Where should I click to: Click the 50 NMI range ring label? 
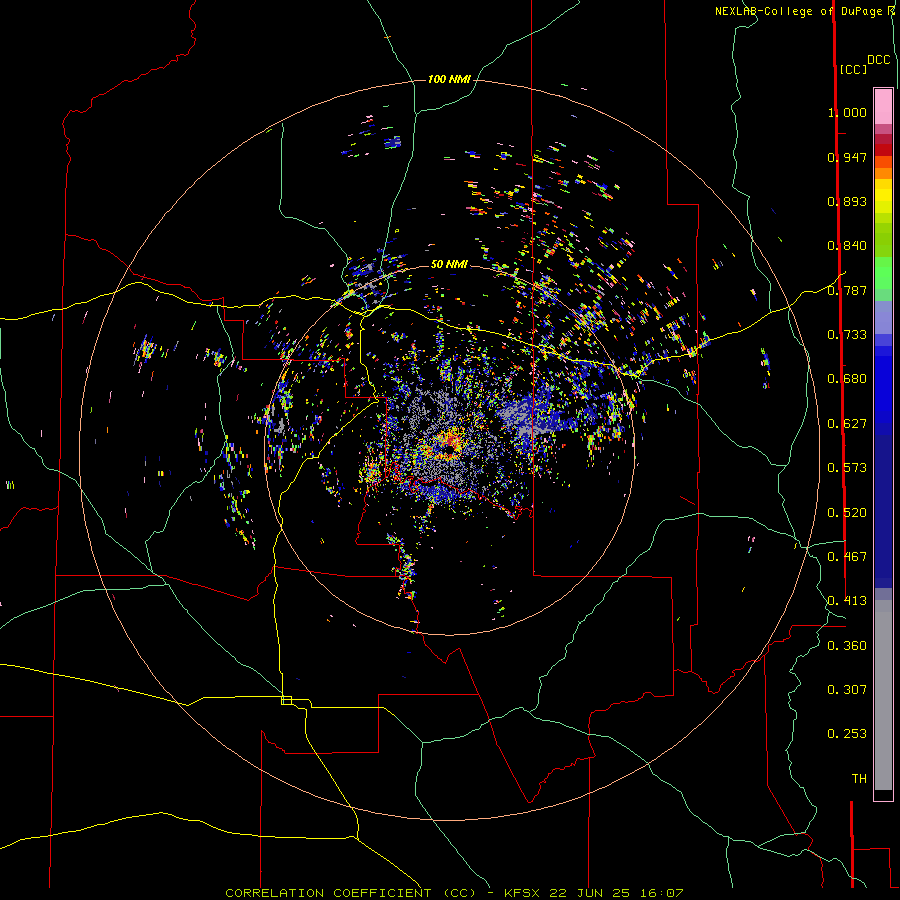pyautogui.click(x=449, y=264)
